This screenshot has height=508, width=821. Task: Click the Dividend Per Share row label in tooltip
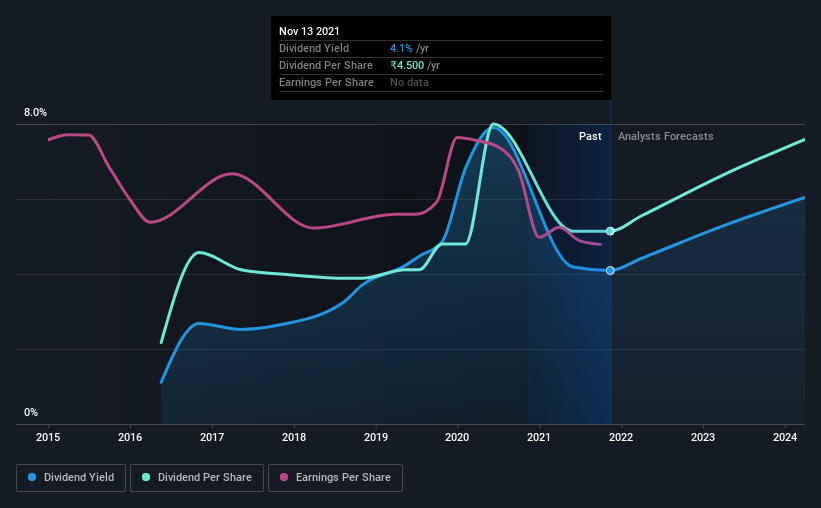326,65
